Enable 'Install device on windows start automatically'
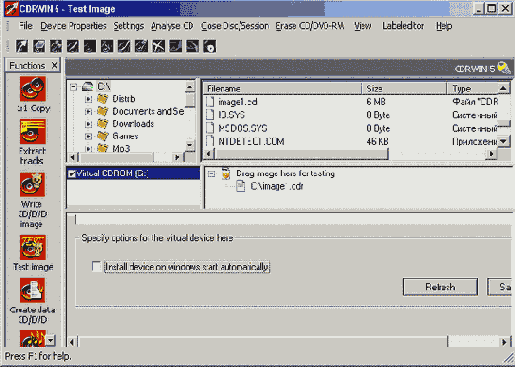This screenshot has width=515, height=367. coord(96,266)
